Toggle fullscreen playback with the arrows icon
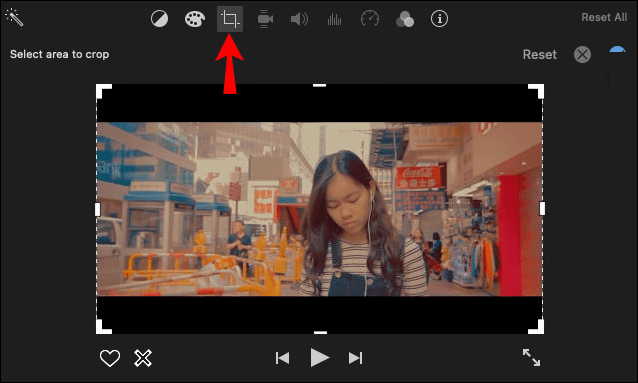Screen dimensions: 638x383 click(x=531, y=357)
